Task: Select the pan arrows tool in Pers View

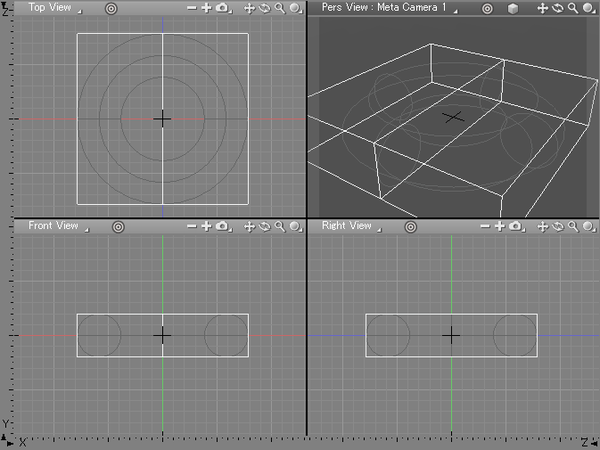Action: [543, 8]
